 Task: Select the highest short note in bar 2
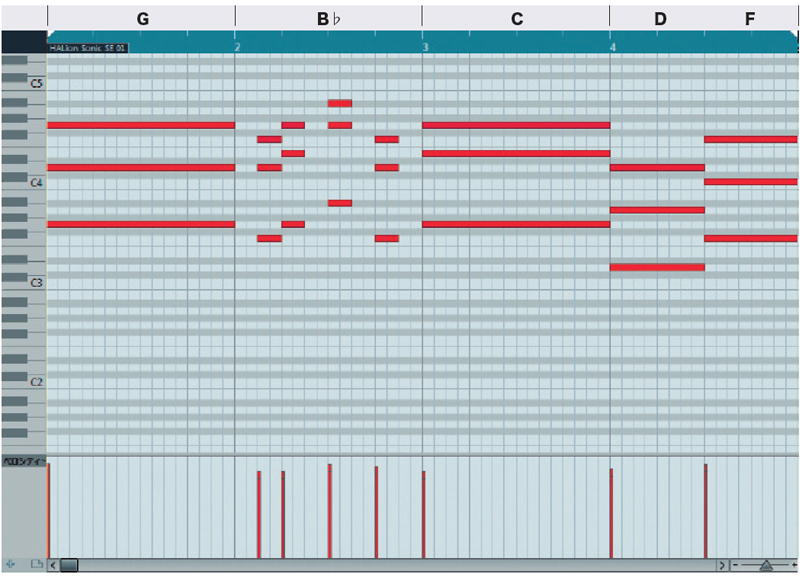pos(340,104)
